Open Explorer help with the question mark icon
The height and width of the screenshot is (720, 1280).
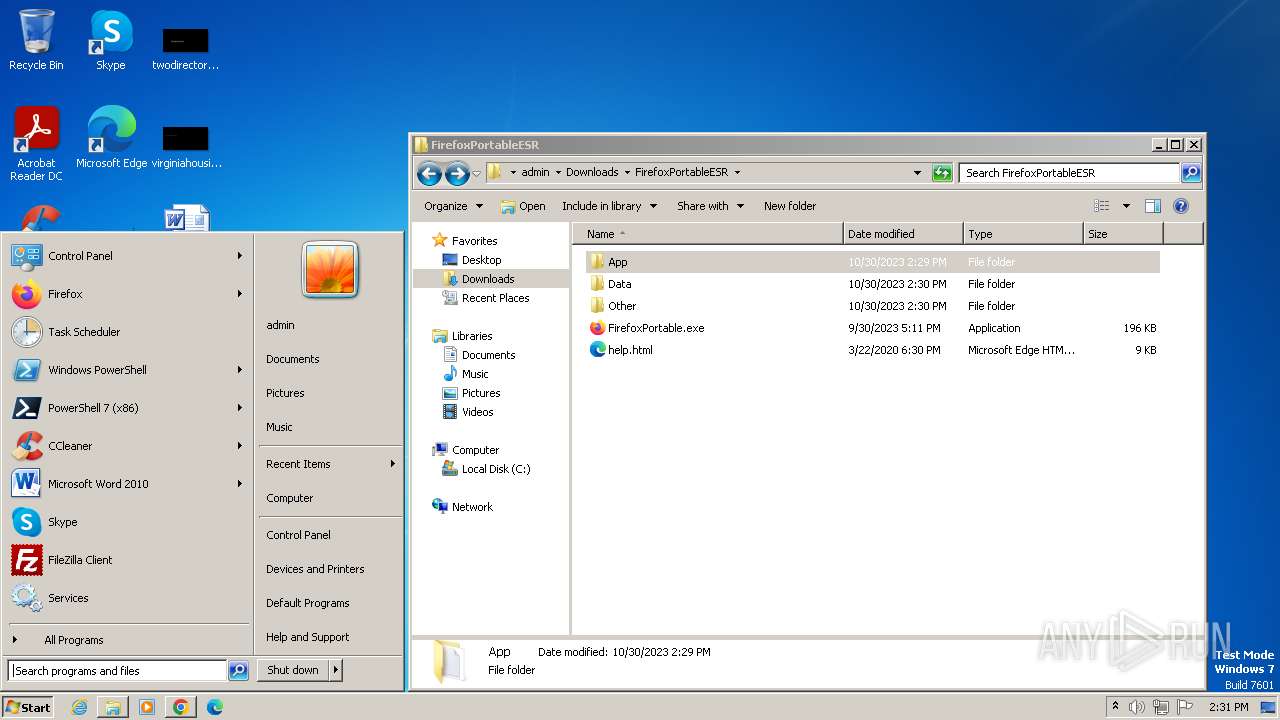coord(1180,206)
